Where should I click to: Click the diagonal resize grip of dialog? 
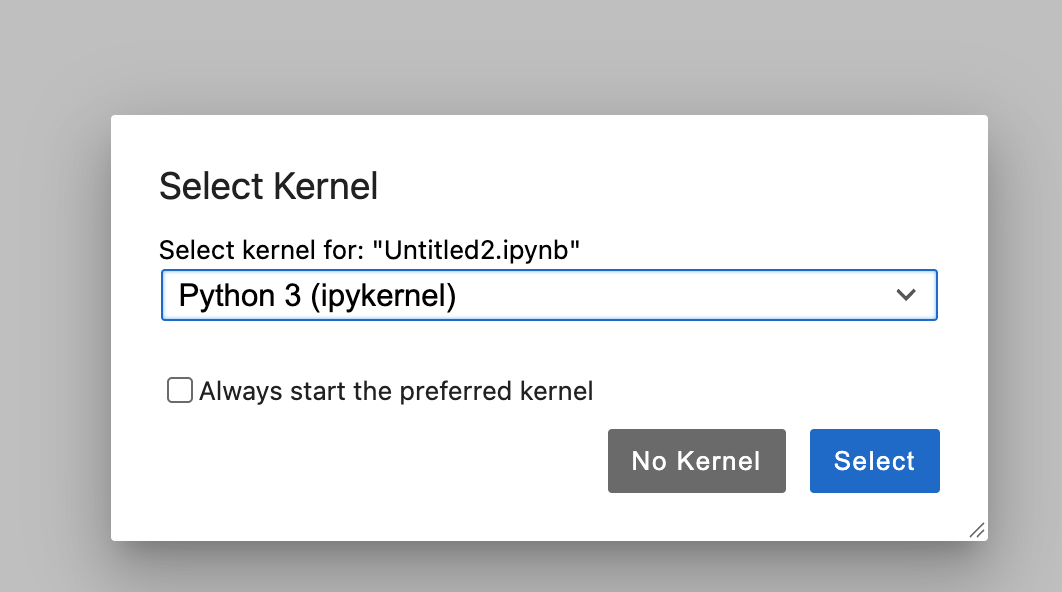(977, 530)
